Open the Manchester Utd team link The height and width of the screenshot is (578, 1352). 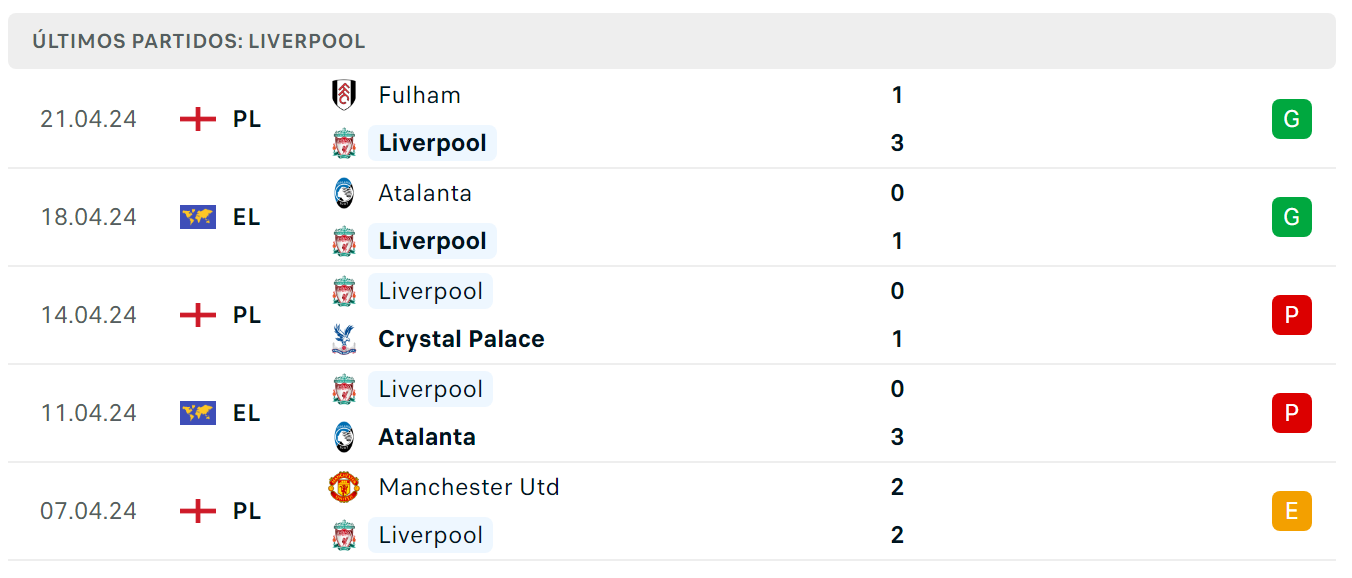[x=469, y=487]
